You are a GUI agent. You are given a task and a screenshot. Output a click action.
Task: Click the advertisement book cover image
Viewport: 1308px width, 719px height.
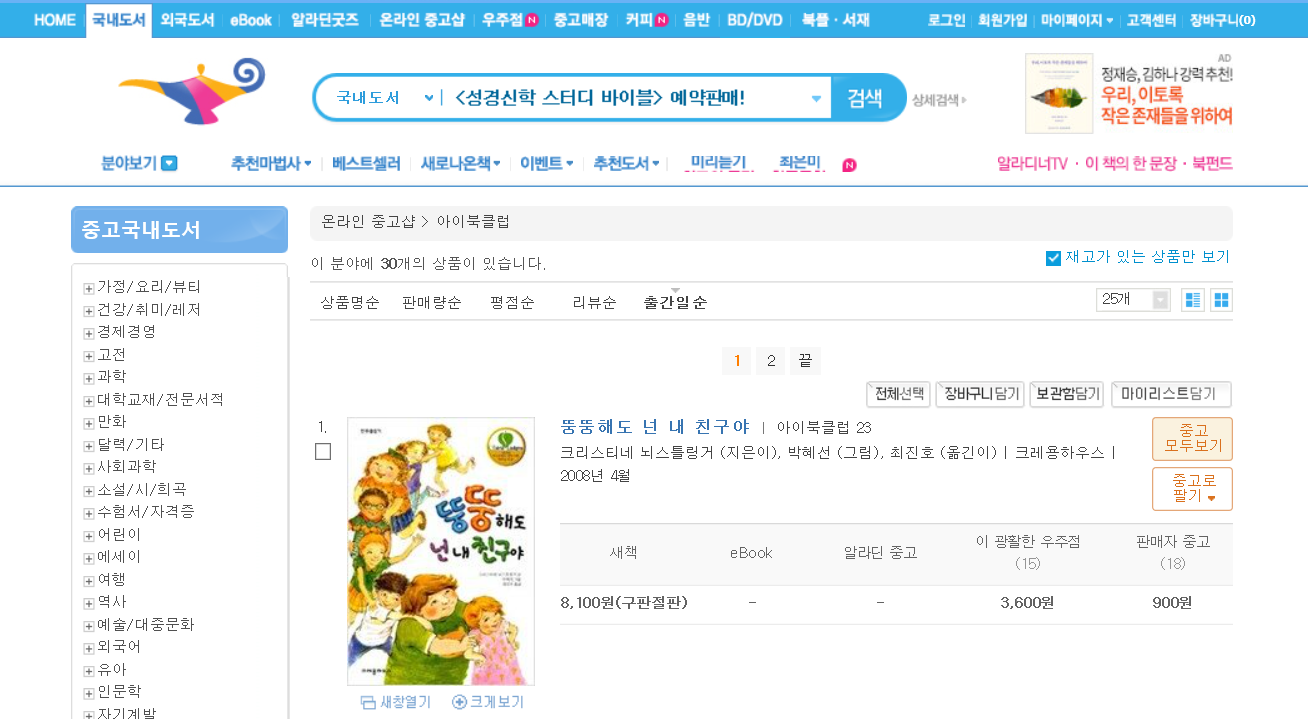(1059, 93)
